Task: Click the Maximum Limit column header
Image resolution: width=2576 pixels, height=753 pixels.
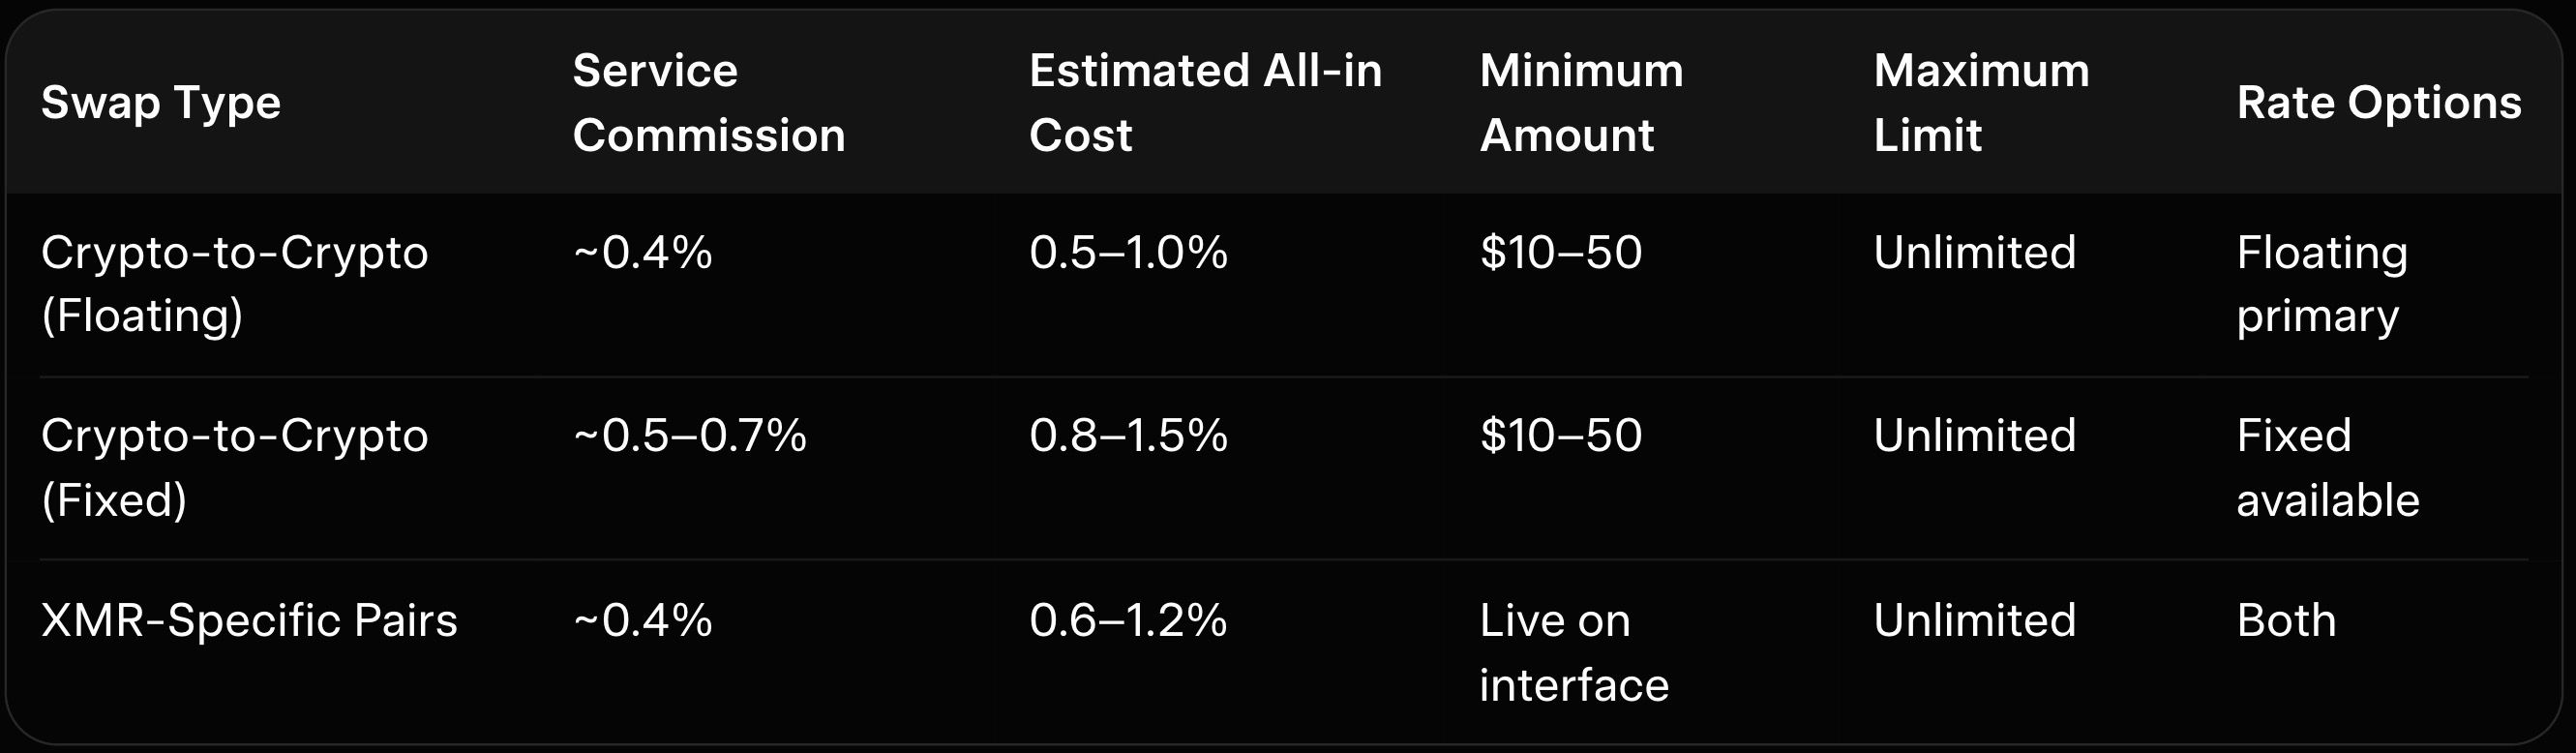Action: point(1980,103)
